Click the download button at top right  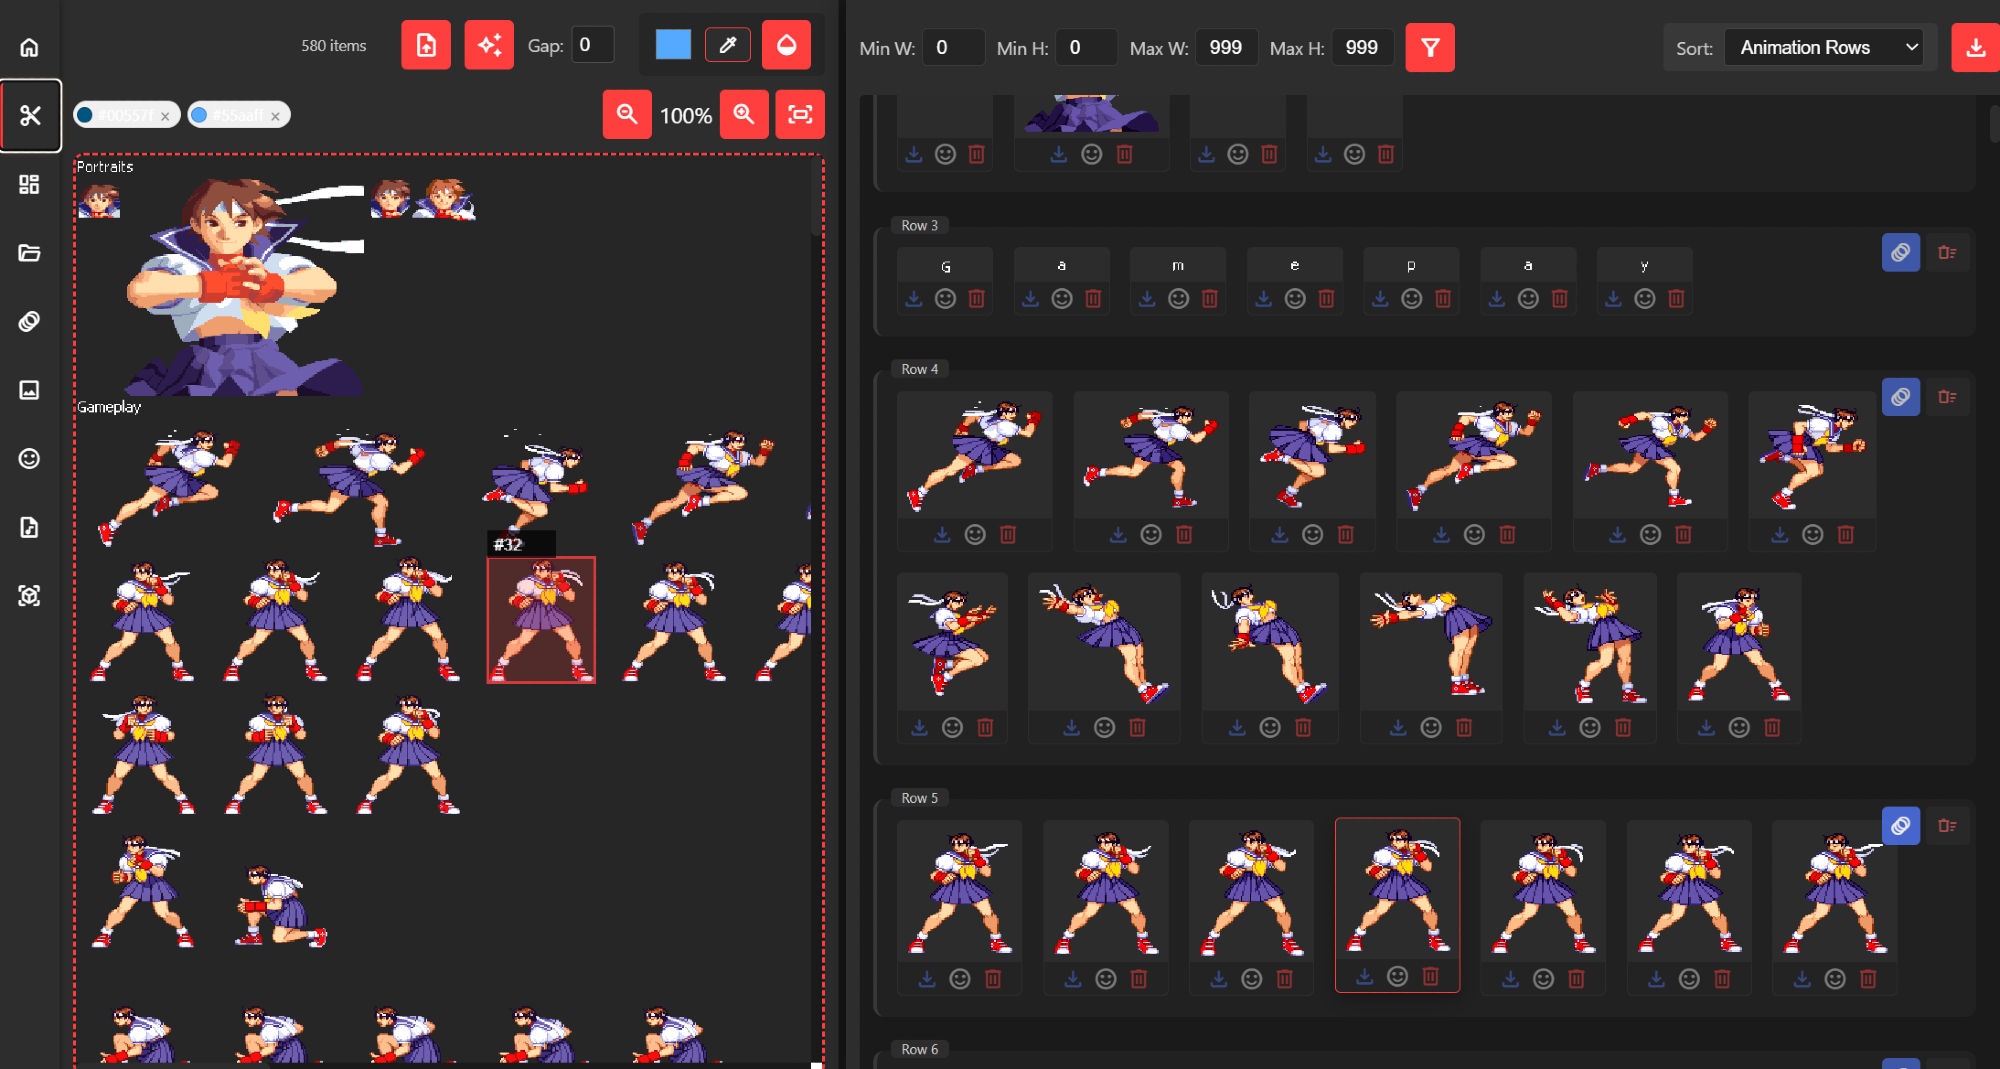tap(1975, 48)
